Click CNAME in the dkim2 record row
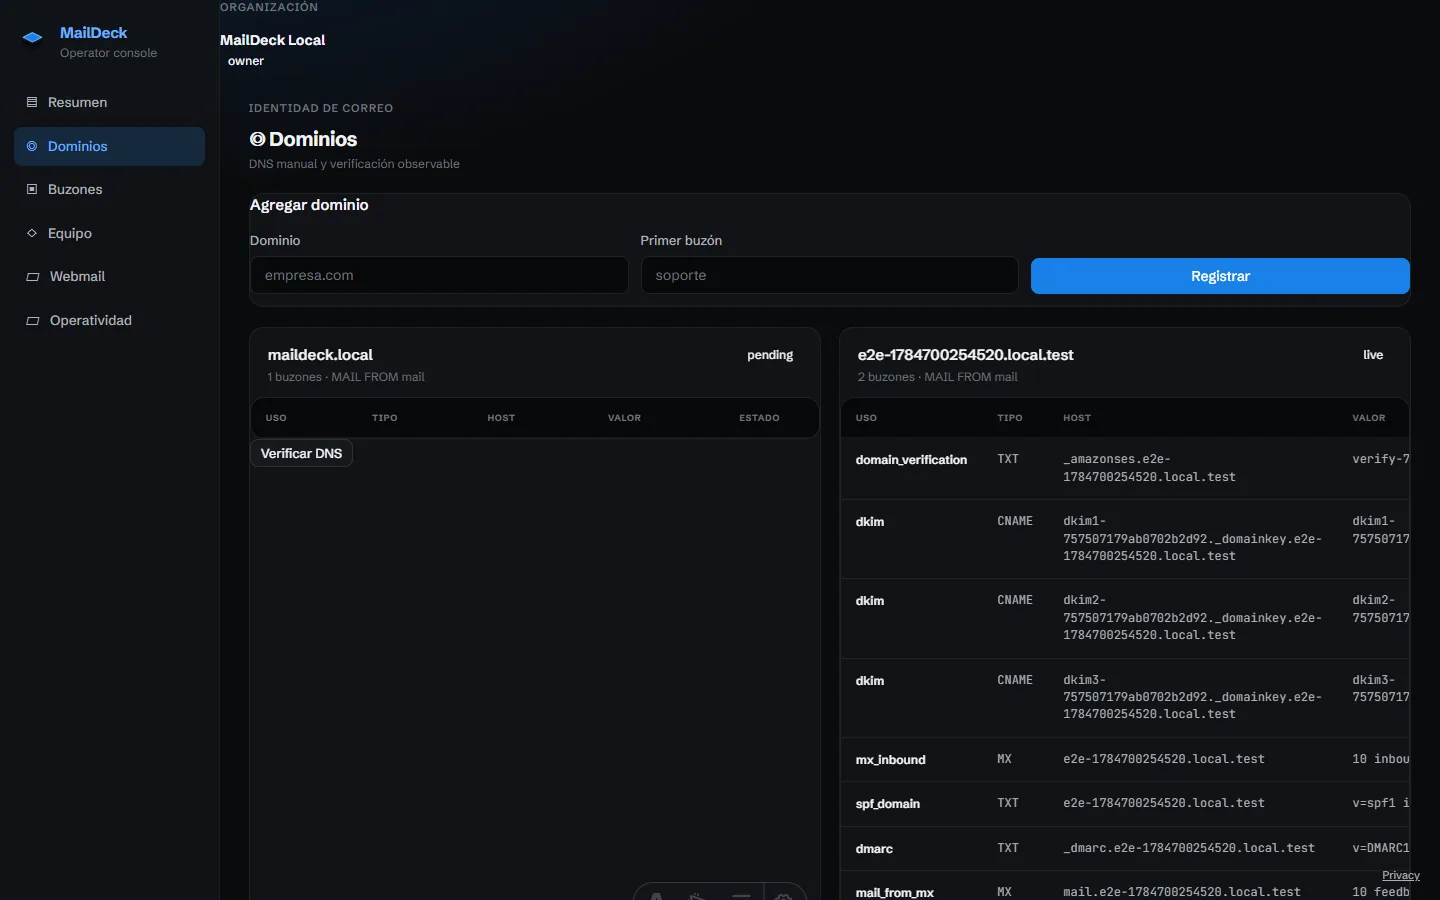 [x=1015, y=600]
